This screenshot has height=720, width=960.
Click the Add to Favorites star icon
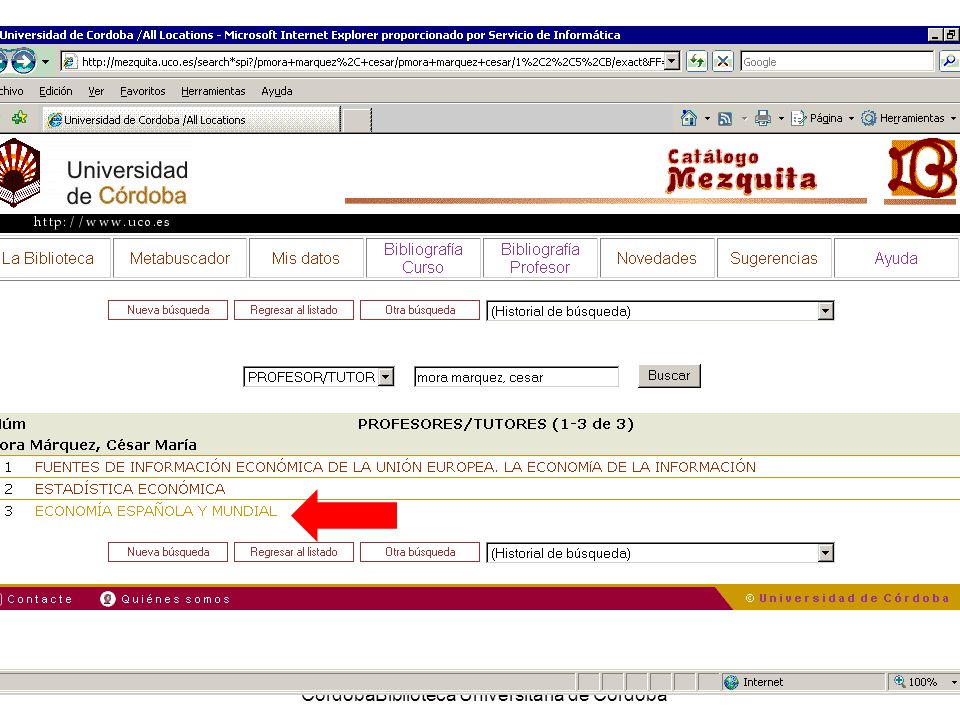[x=20, y=118]
